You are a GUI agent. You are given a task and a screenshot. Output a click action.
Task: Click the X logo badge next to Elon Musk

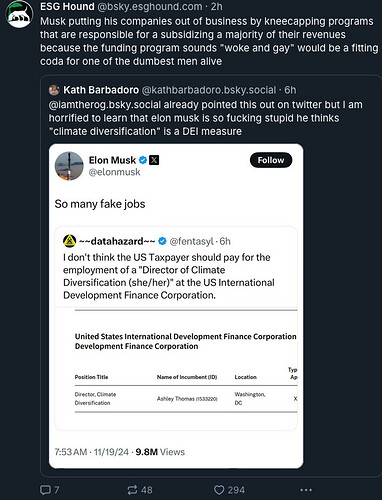154,160
